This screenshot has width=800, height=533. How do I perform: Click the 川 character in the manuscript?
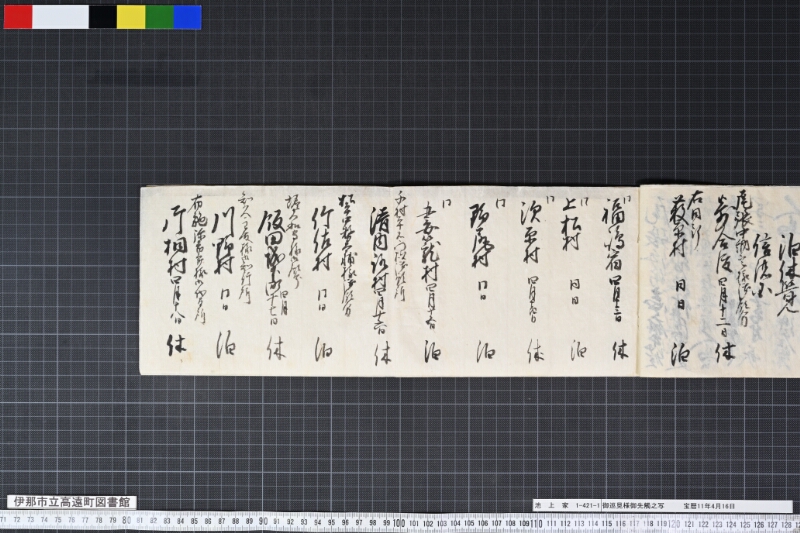coord(222,223)
